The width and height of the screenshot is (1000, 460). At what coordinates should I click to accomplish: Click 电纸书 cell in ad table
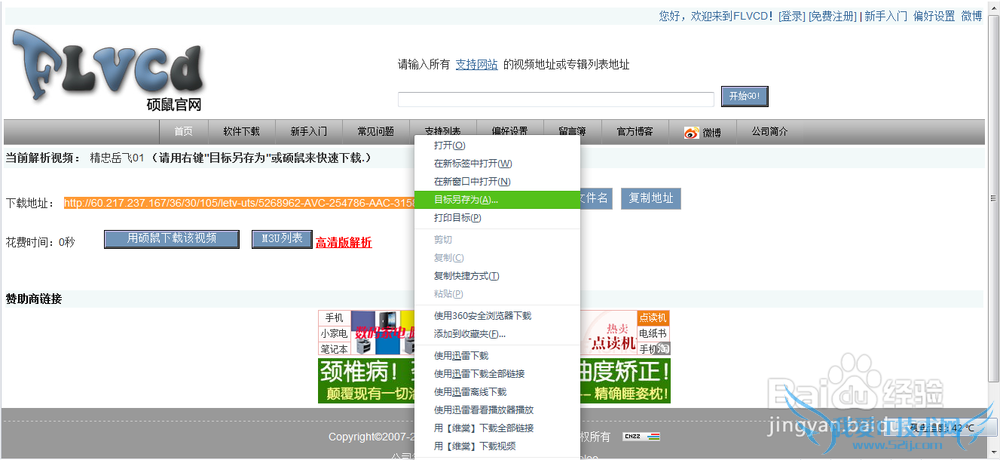pyautogui.click(x=653, y=333)
